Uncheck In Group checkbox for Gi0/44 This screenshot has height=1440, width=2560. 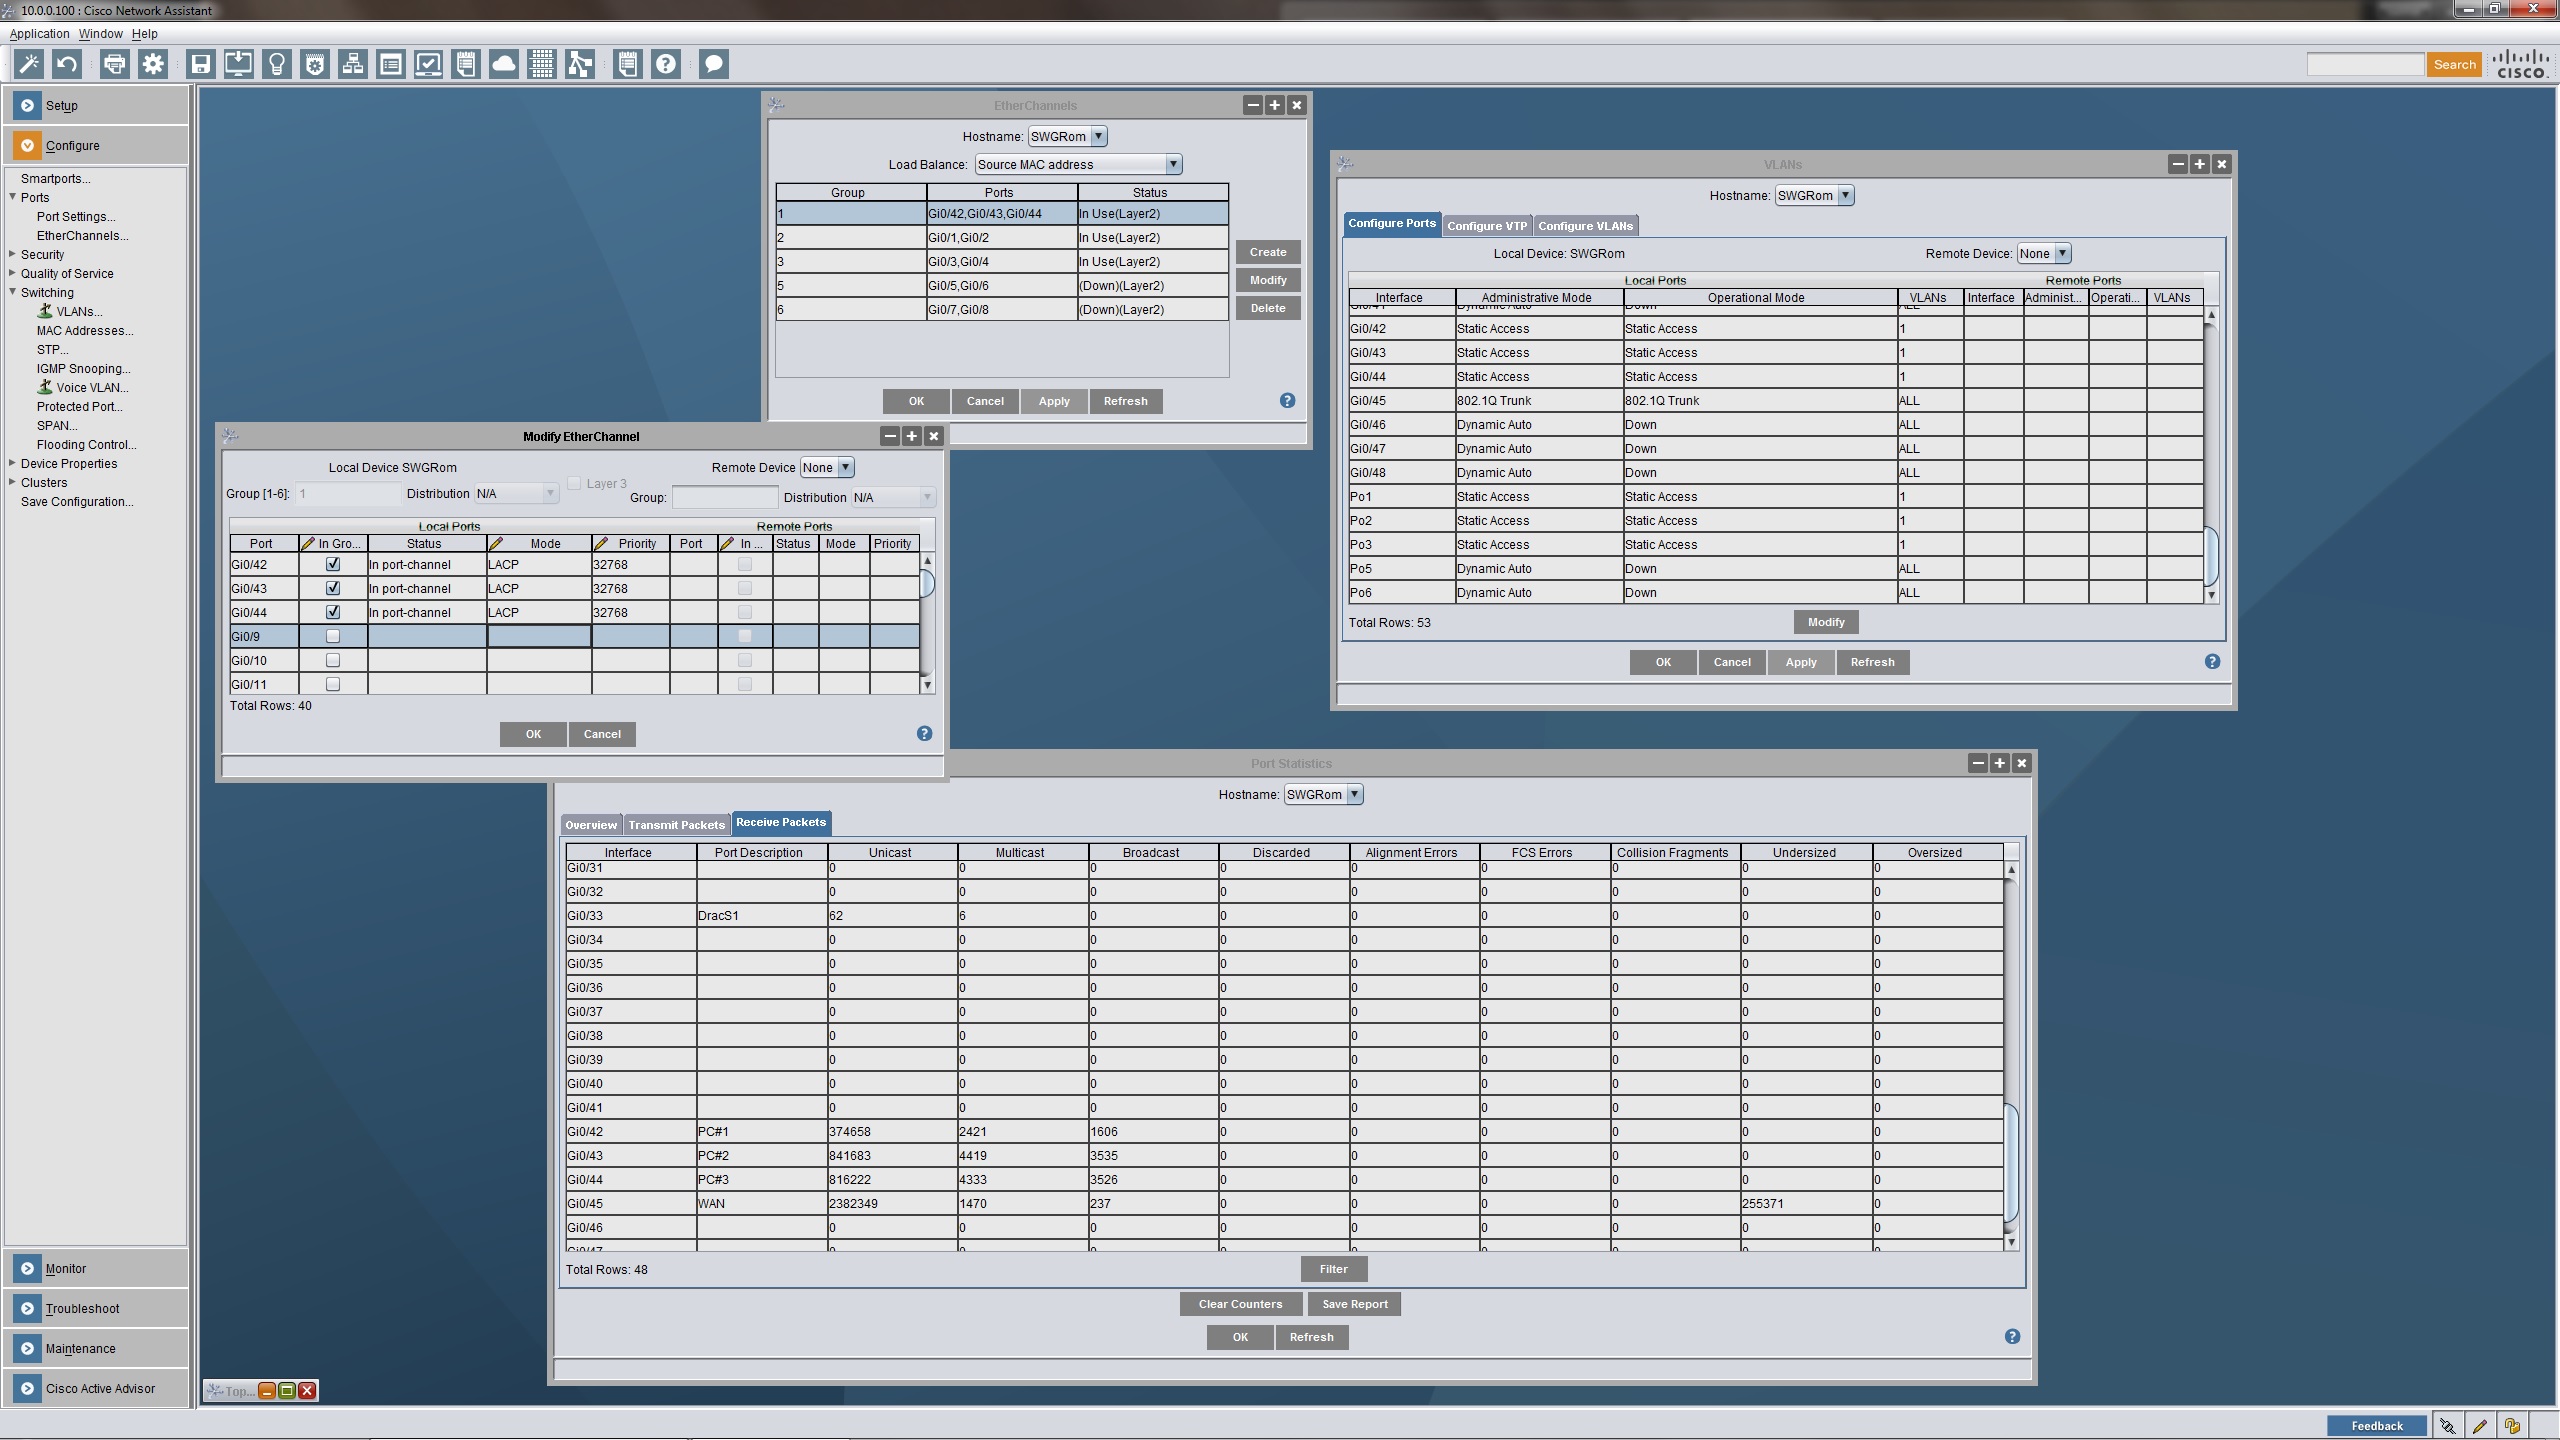333,612
